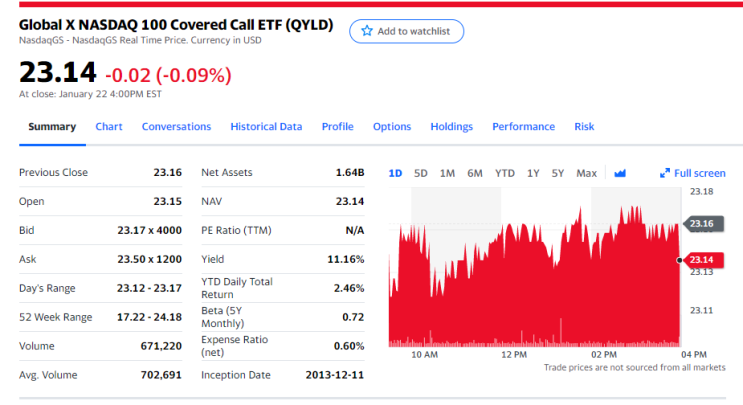Click the Yield value 11.16%
This screenshot has width=743, height=405.
click(346, 259)
